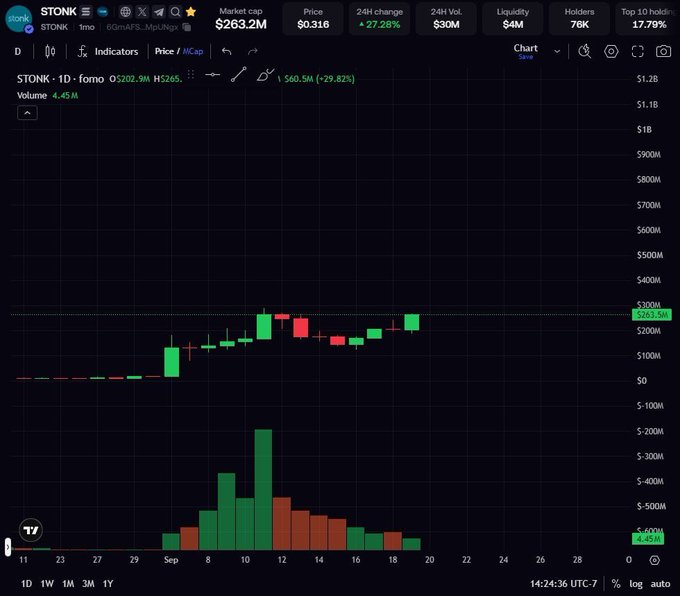Set chart range to 1D

click(x=26, y=584)
